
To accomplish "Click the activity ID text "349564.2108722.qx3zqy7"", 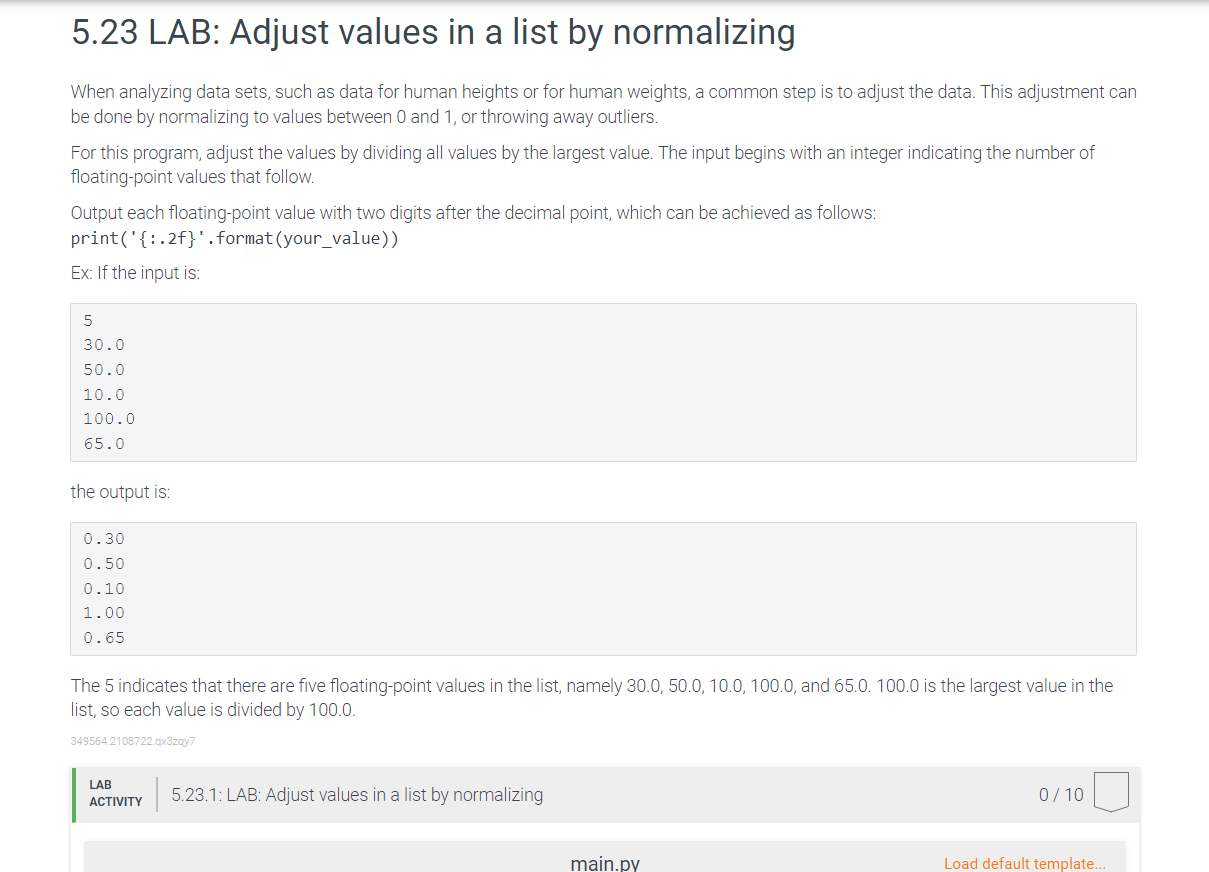I will (x=132, y=741).
